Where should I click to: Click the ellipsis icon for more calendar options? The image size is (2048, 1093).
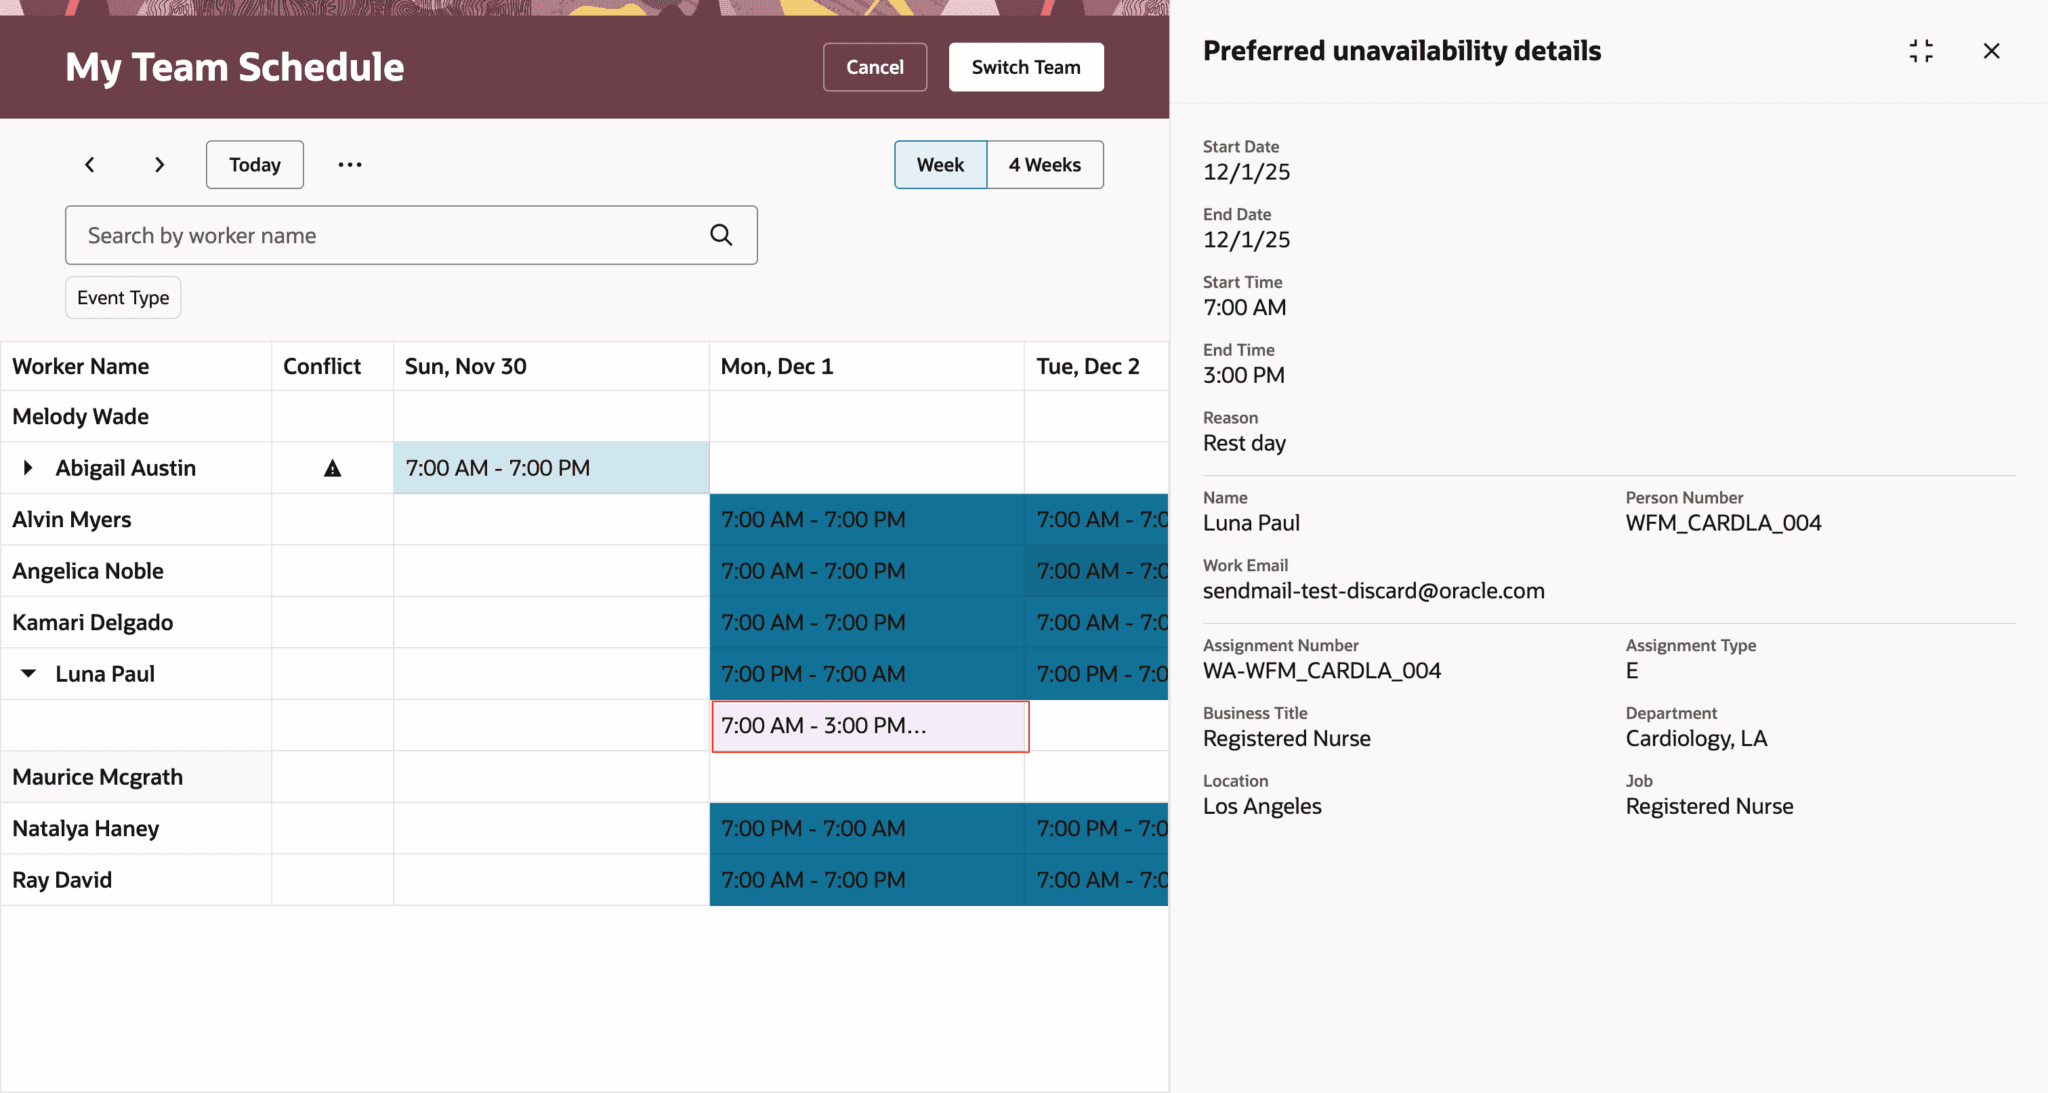(349, 164)
